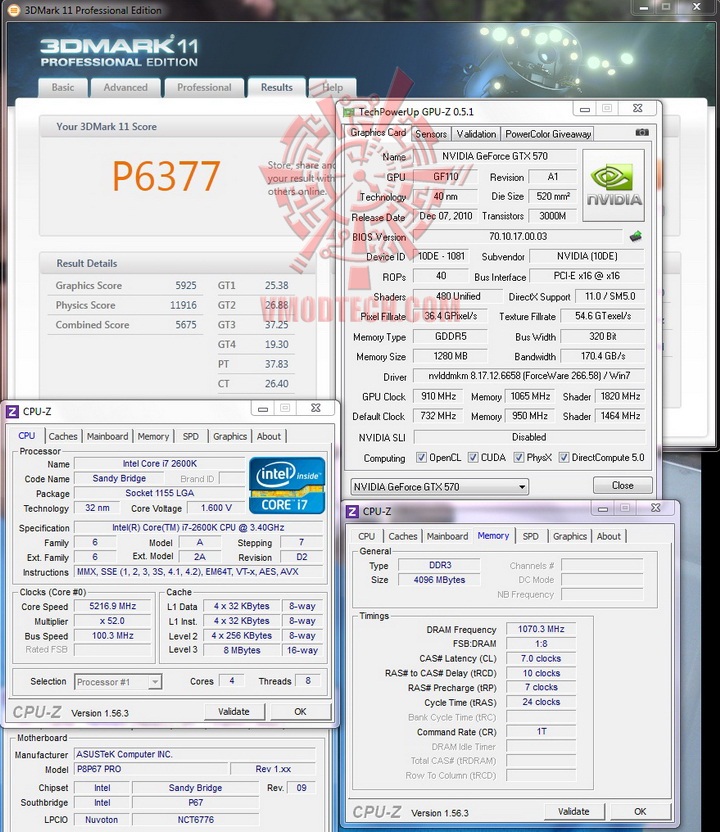The width and height of the screenshot is (720, 832).
Task: Click the Specification field i7-2600K CPU @ 3.40GHz
Action: pos(198,528)
